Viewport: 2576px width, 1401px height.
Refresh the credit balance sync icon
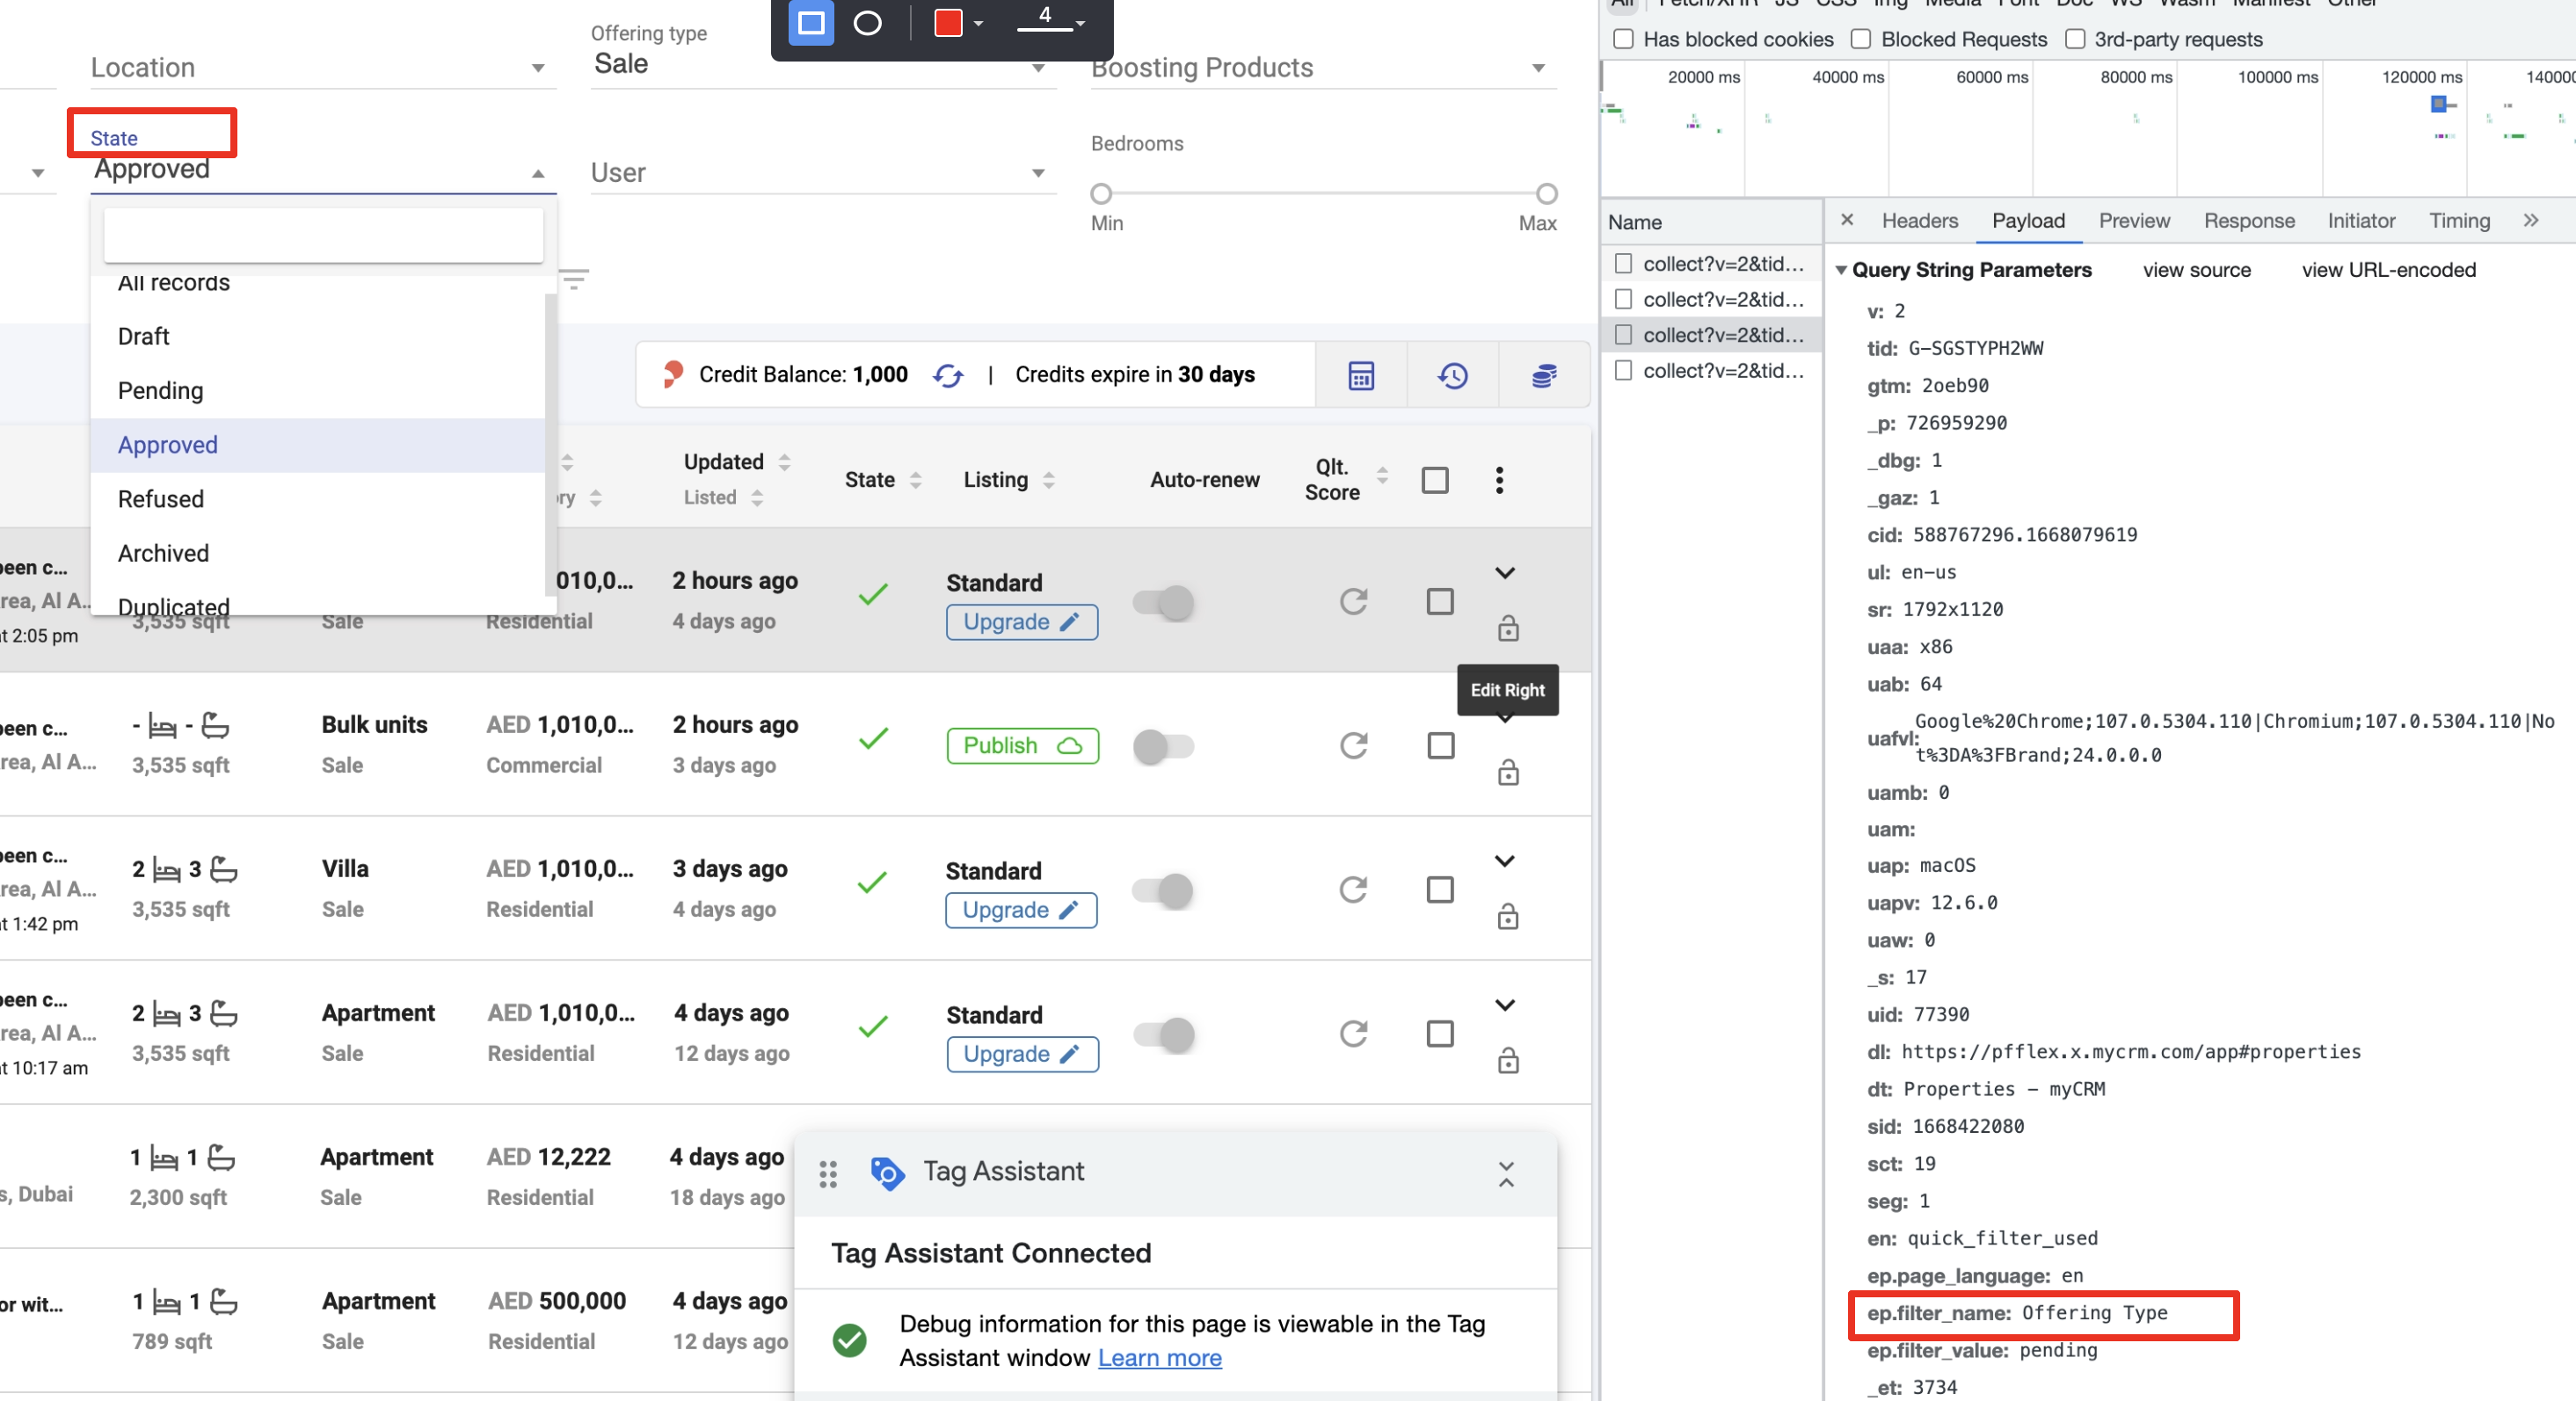[947, 375]
